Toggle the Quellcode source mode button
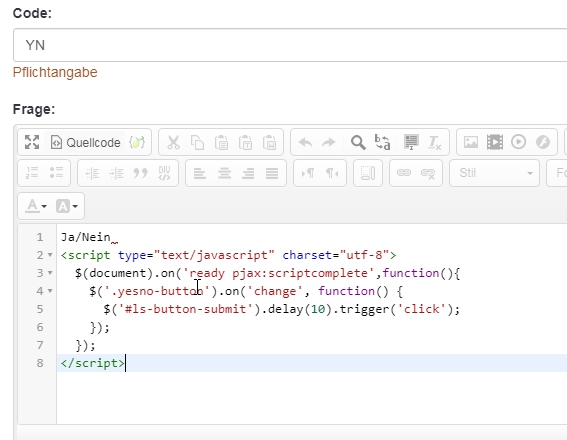The width and height of the screenshot is (567, 440). coord(85,142)
